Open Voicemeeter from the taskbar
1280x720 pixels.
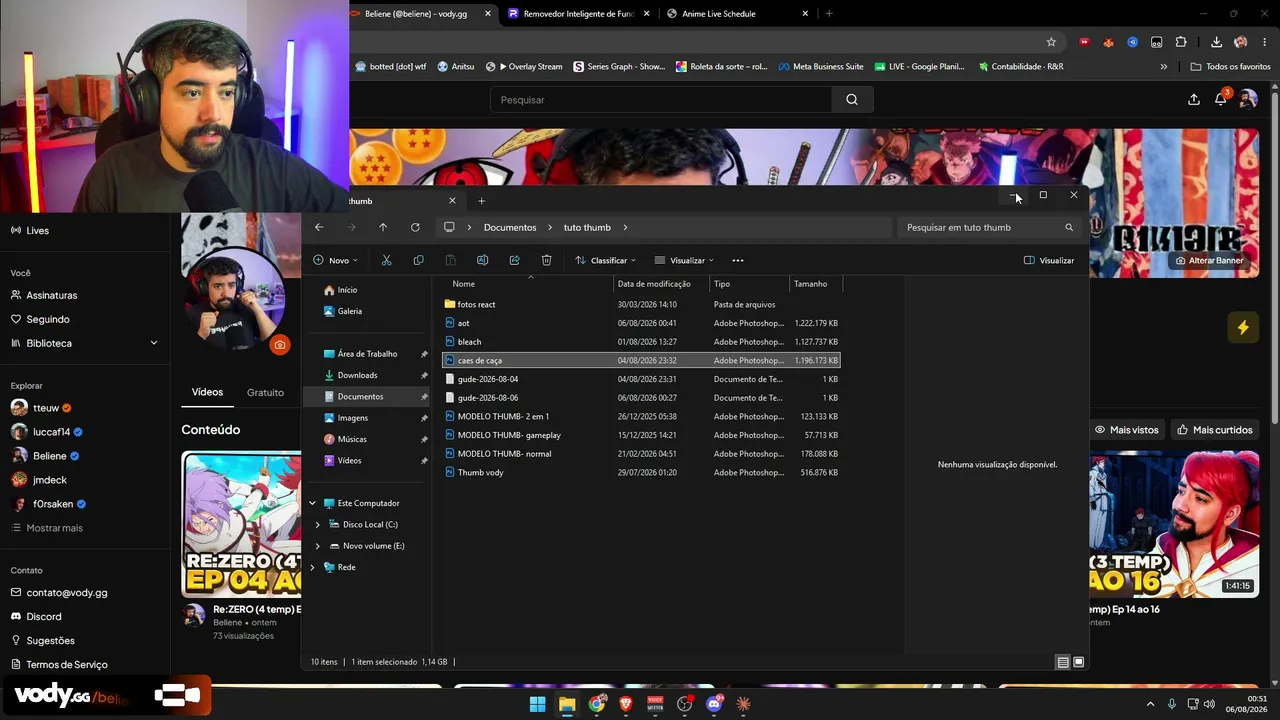coord(655,704)
